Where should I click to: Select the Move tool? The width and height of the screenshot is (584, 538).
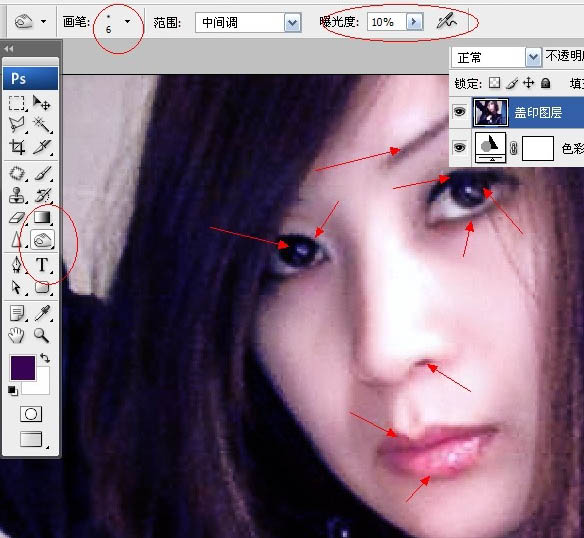coord(42,103)
